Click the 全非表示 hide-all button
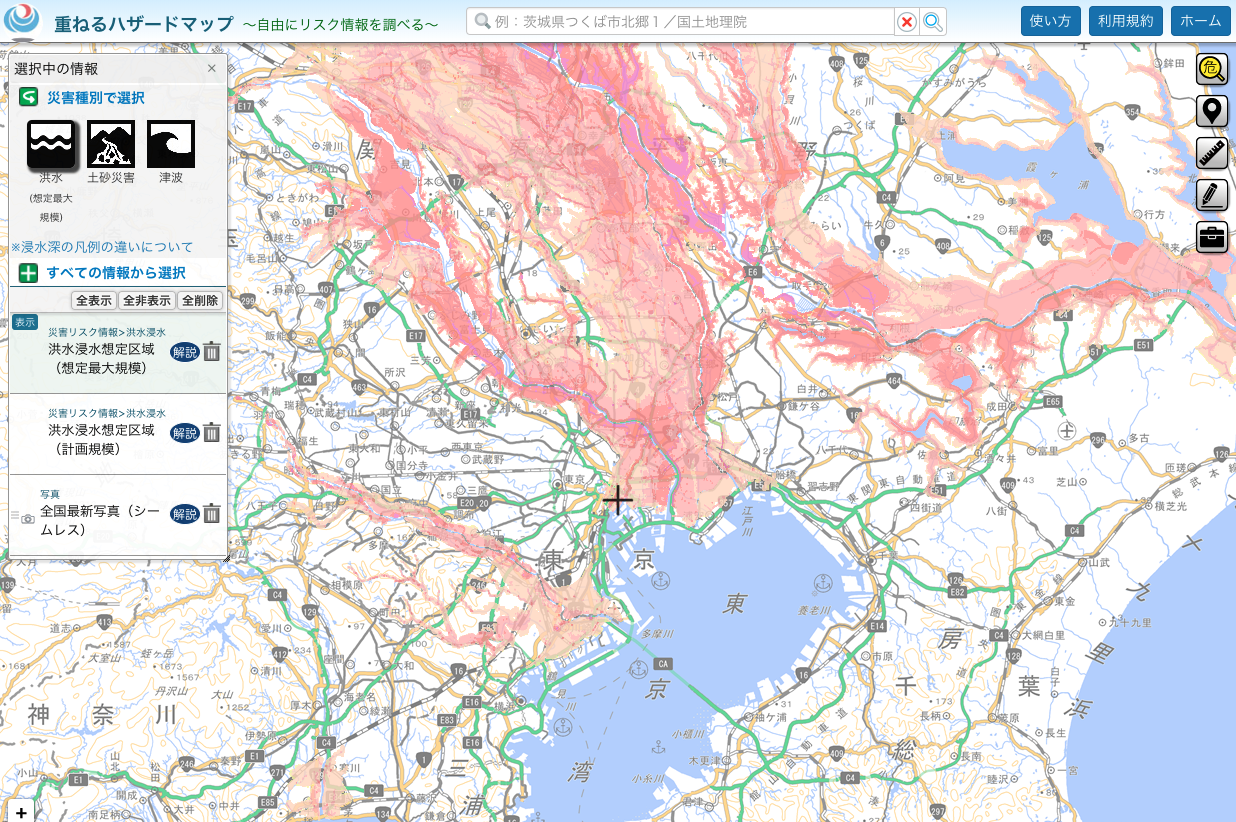This screenshot has height=822, width=1236. tap(147, 301)
